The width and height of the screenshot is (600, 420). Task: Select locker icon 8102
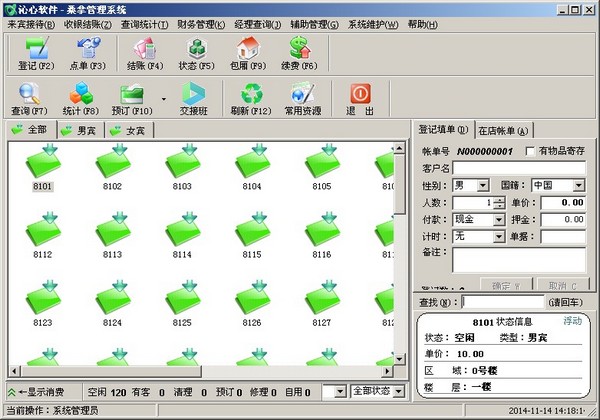click(x=112, y=167)
